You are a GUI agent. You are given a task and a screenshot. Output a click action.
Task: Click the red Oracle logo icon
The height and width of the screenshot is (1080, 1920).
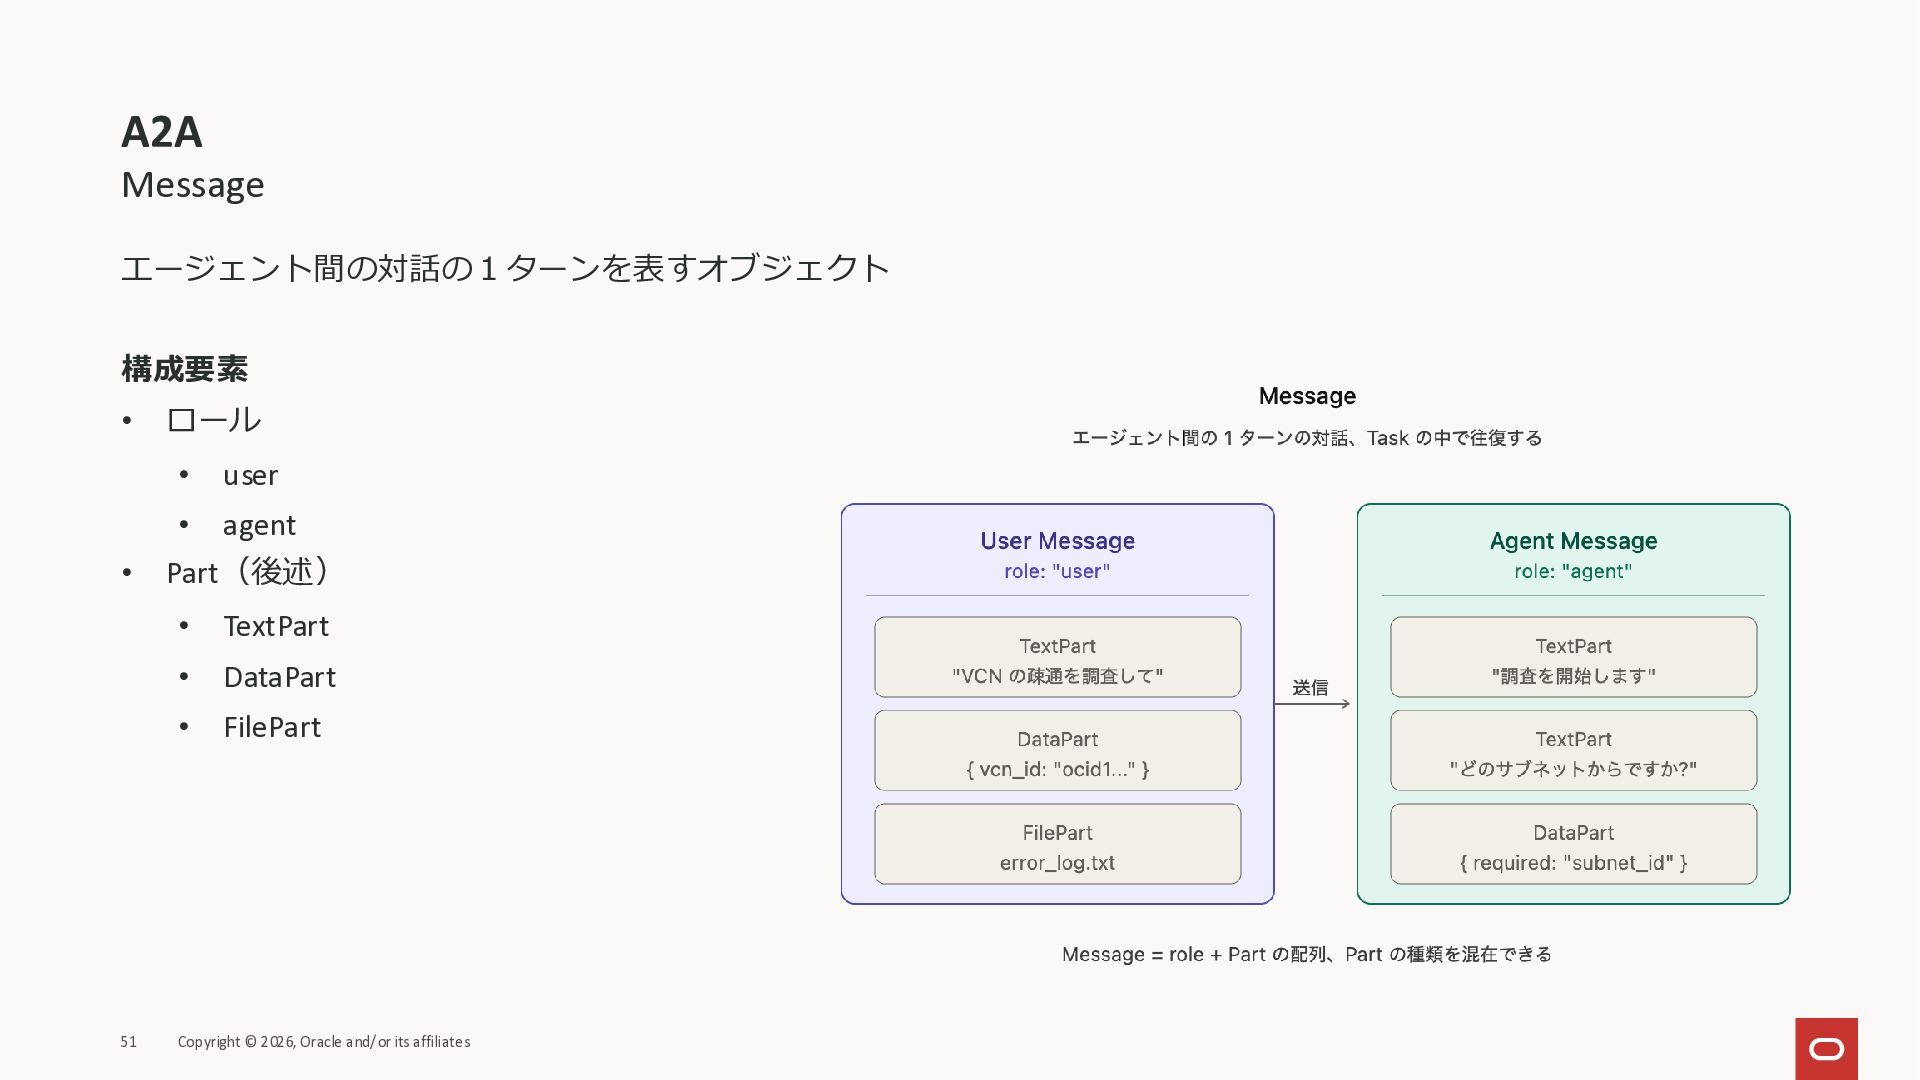click(1826, 1048)
